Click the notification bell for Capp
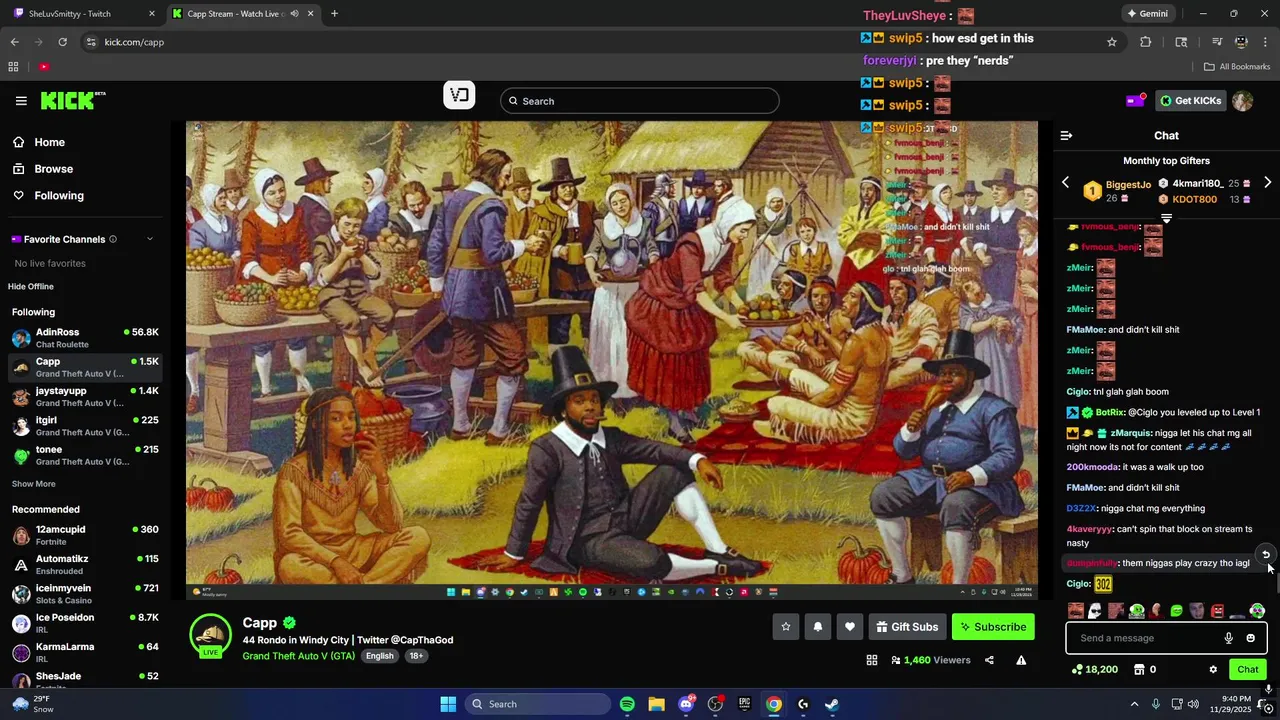 [818, 627]
